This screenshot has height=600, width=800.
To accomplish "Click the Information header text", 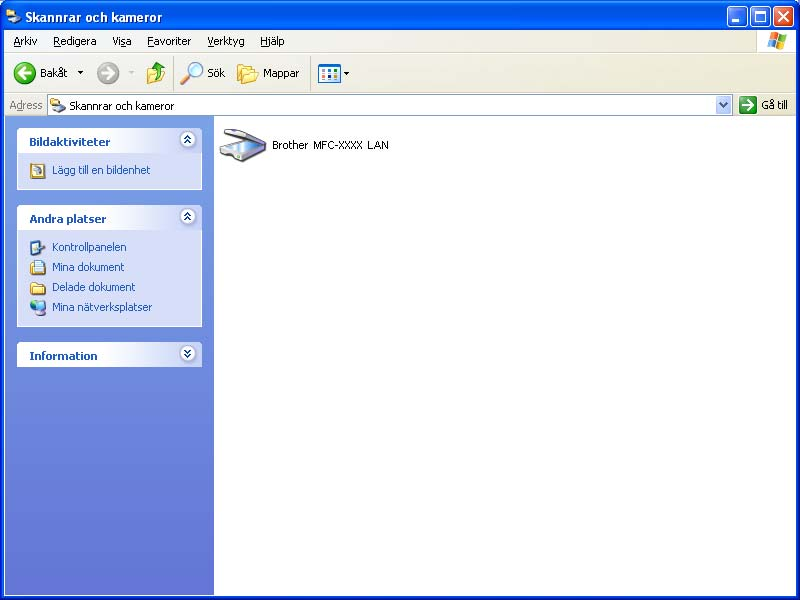I will [x=63, y=356].
